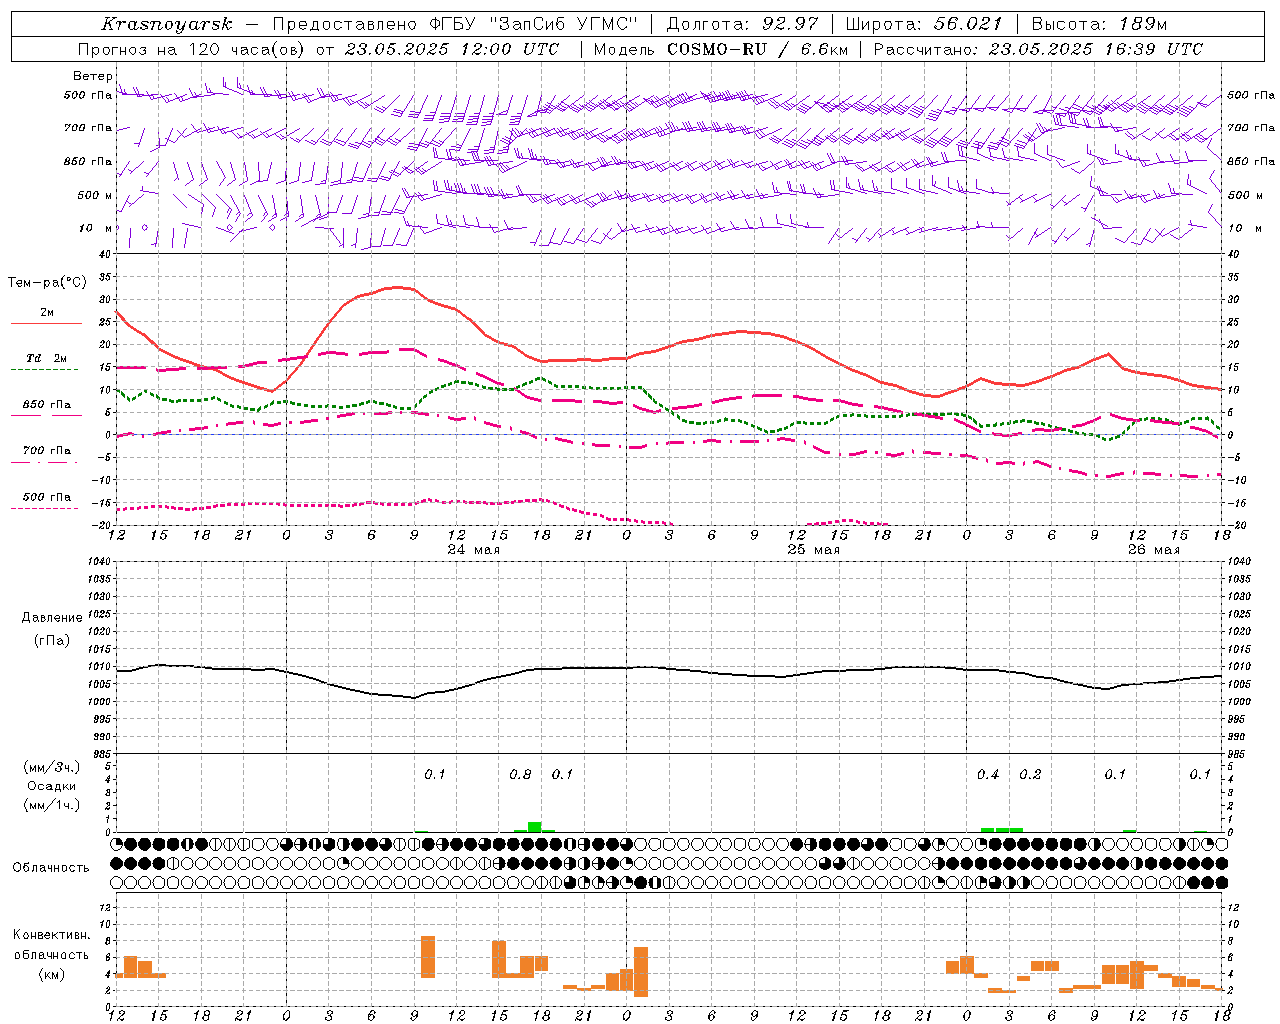Click the (мм/3ч.) precipitation unit label
1280x1024 pixels.
(x=52, y=767)
